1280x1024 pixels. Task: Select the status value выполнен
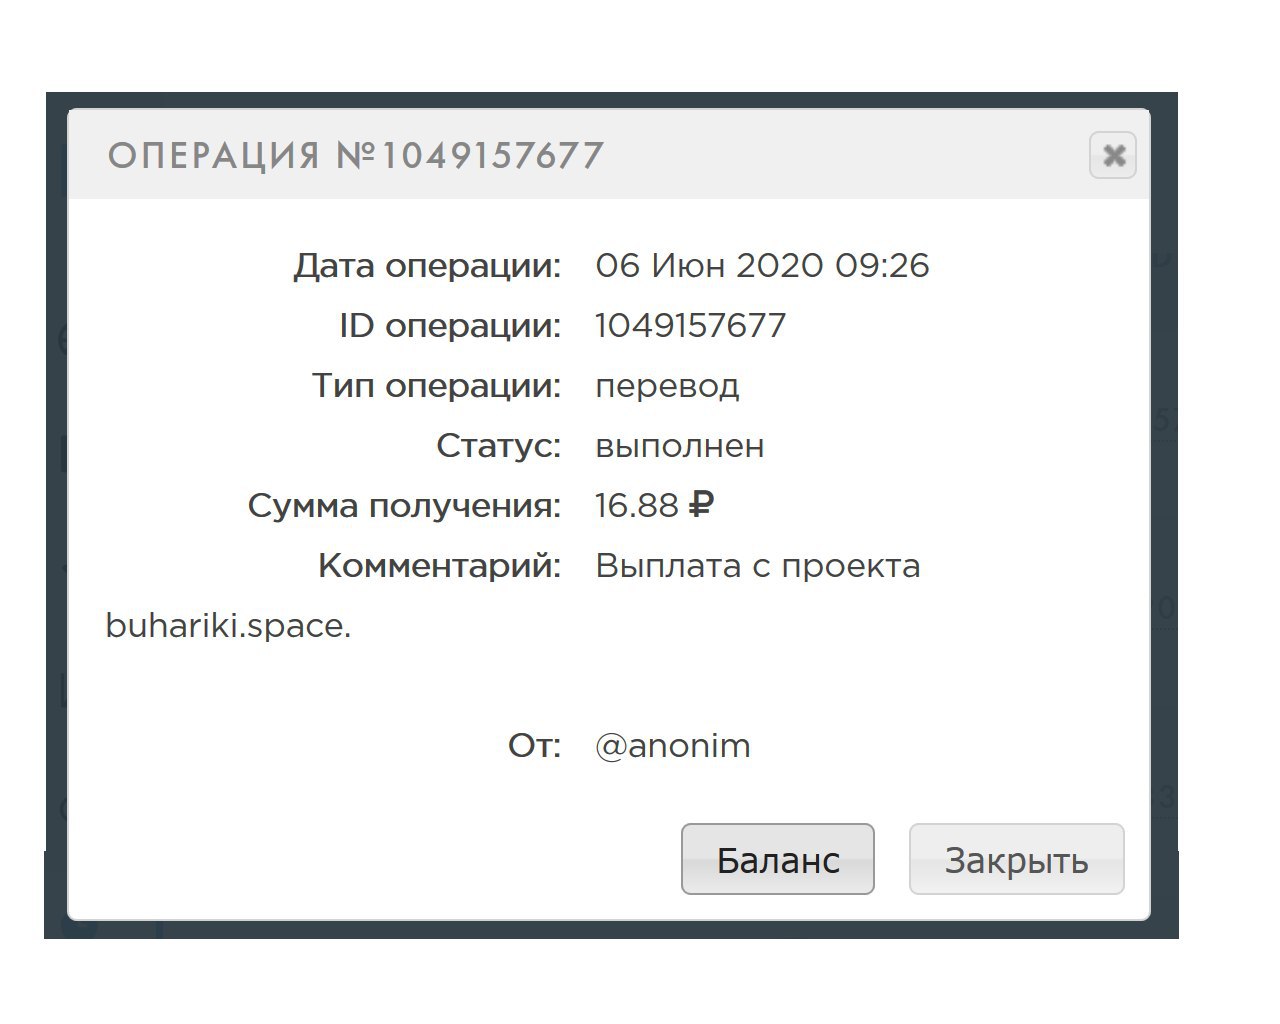pos(680,446)
